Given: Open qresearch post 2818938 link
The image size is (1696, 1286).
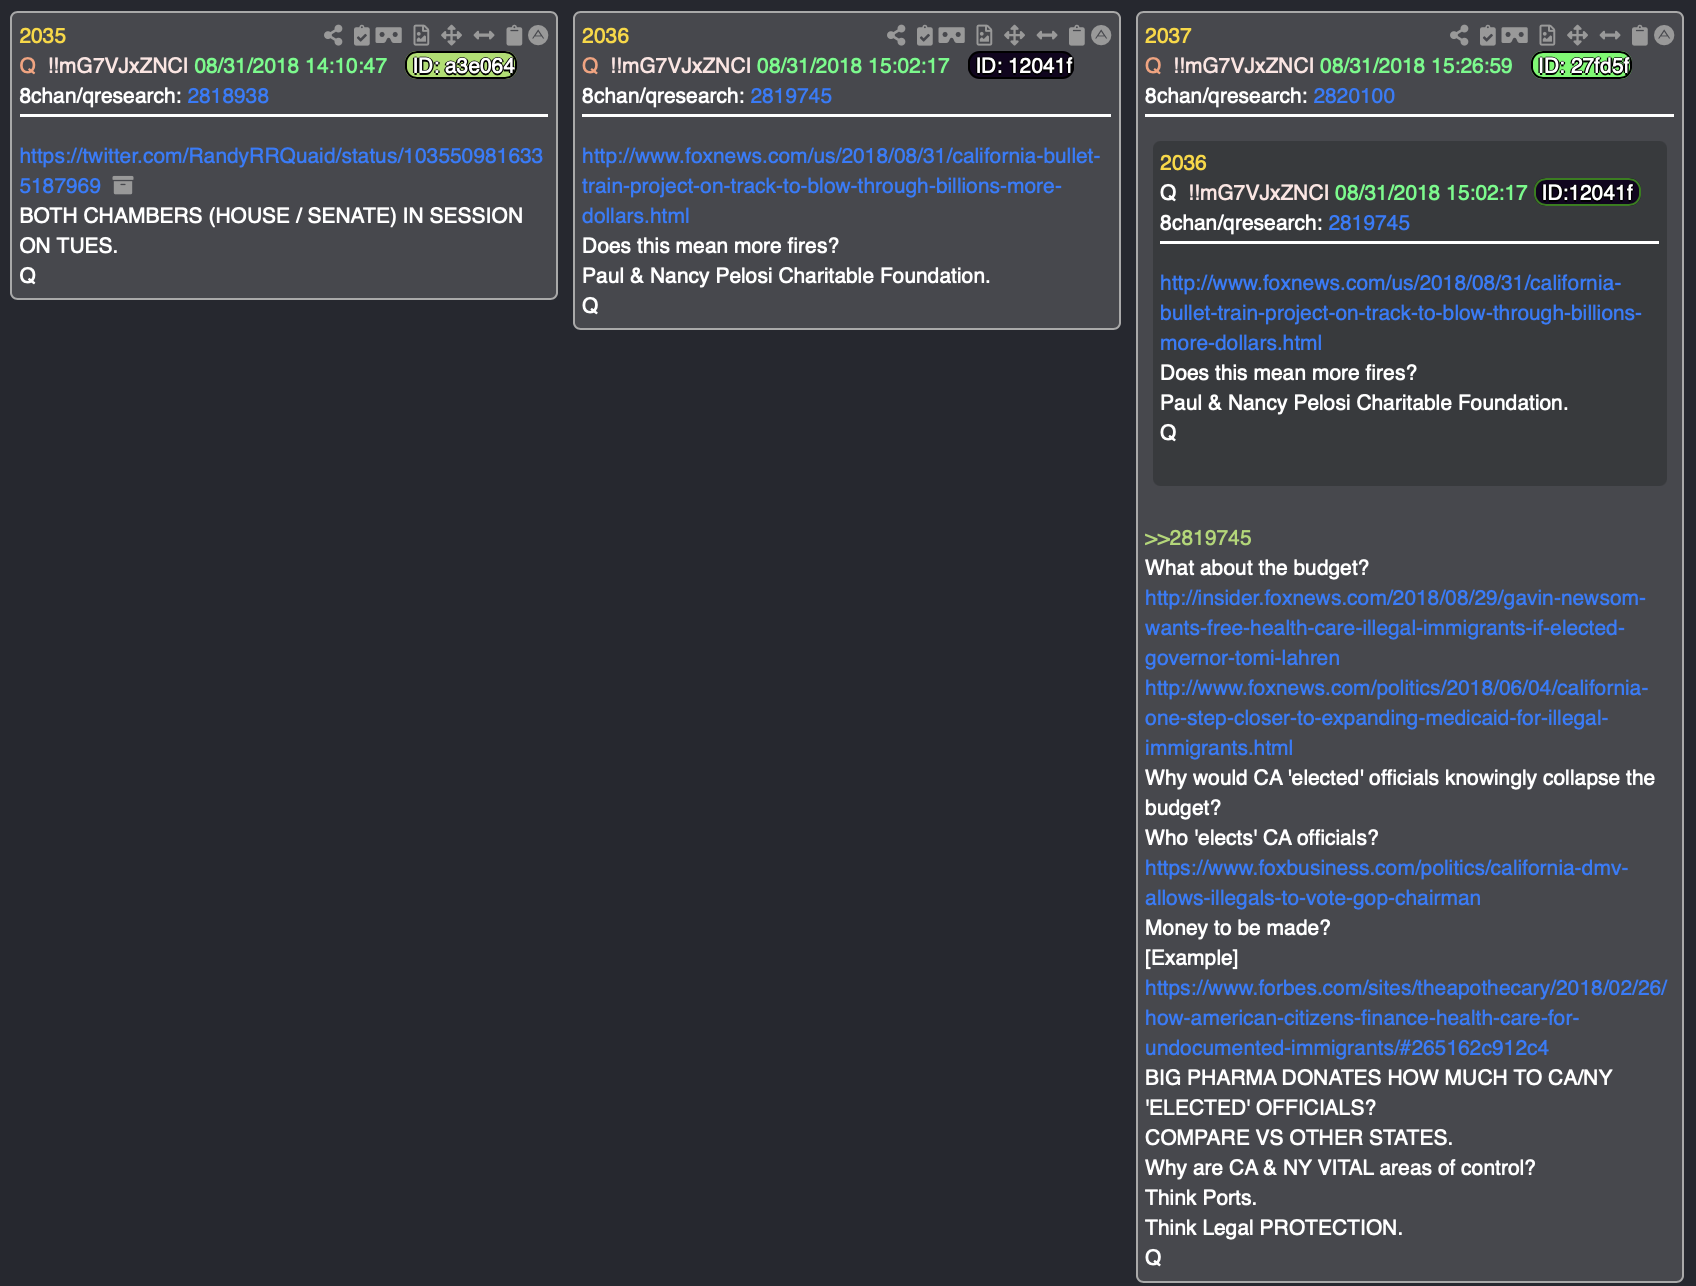Looking at the screenshot, I should pyautogui.click(x=228, y=96).
